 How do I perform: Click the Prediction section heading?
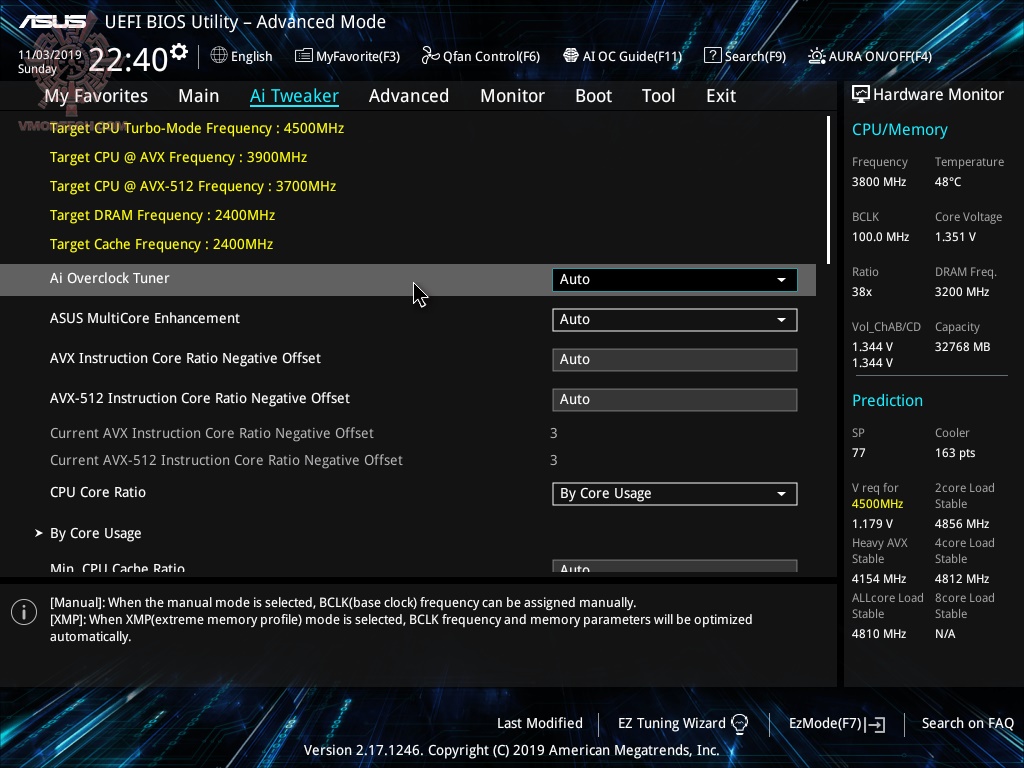coord(887,400)
